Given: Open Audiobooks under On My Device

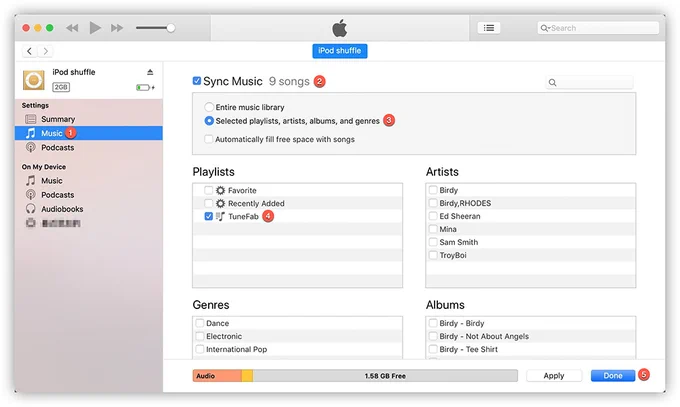Looking at the screenshot, I should click(x=88, y=209).
